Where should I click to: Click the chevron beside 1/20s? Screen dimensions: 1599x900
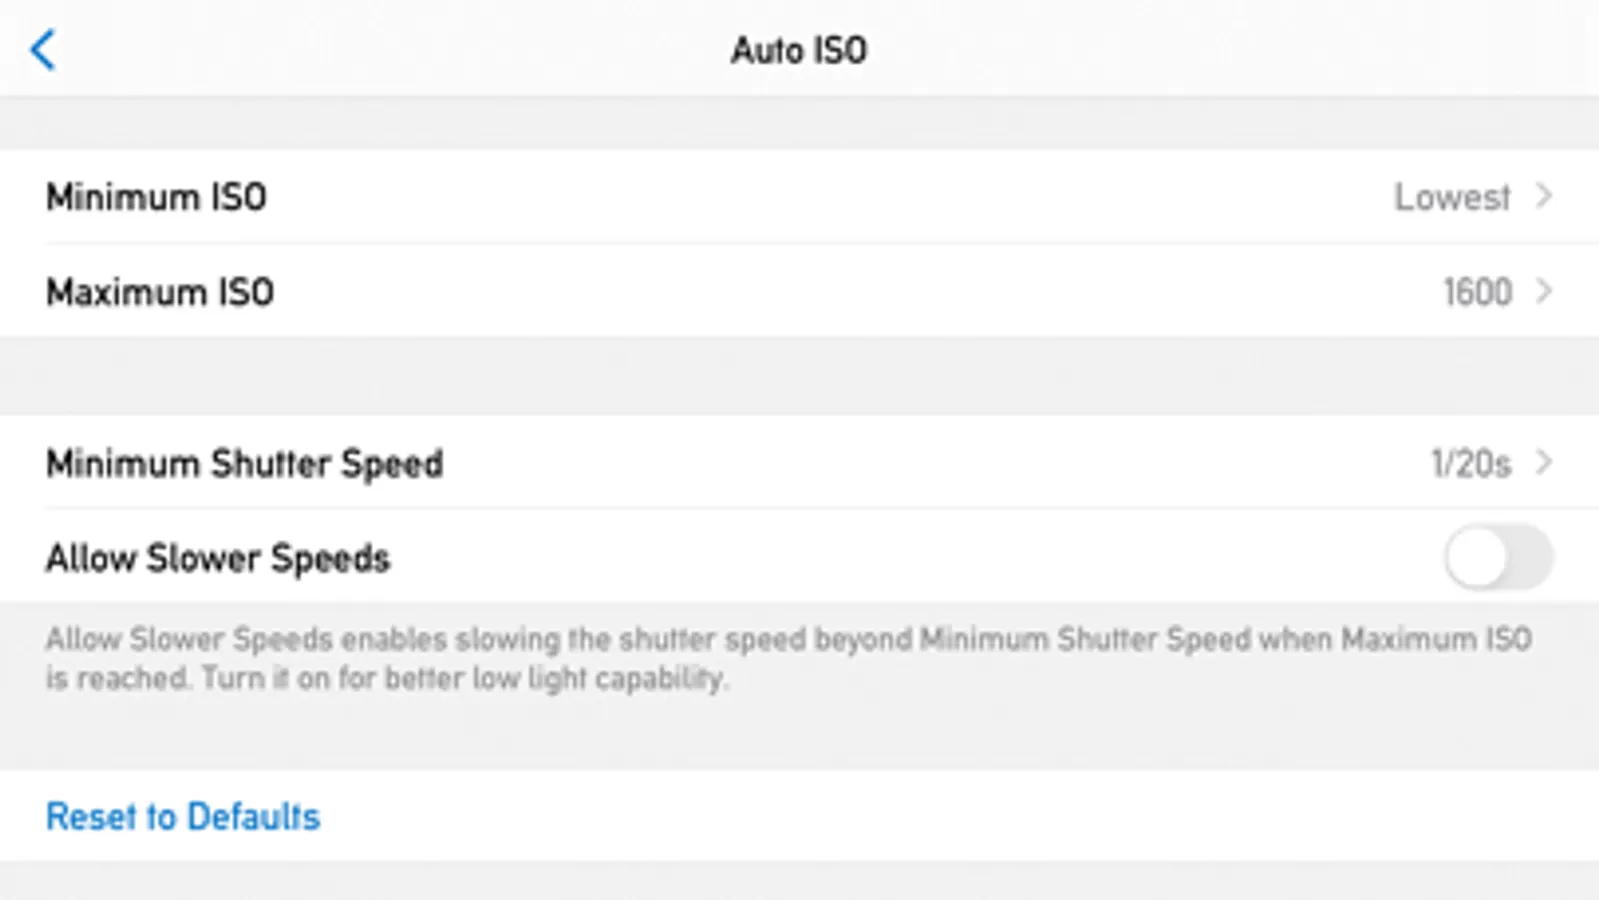click(1544, 462)
